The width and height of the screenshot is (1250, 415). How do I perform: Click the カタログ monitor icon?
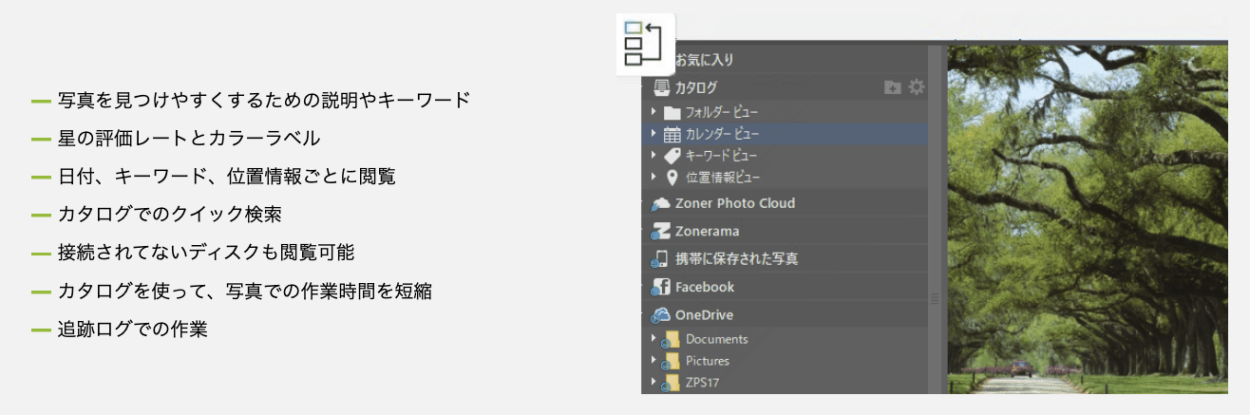pos(660,87)
